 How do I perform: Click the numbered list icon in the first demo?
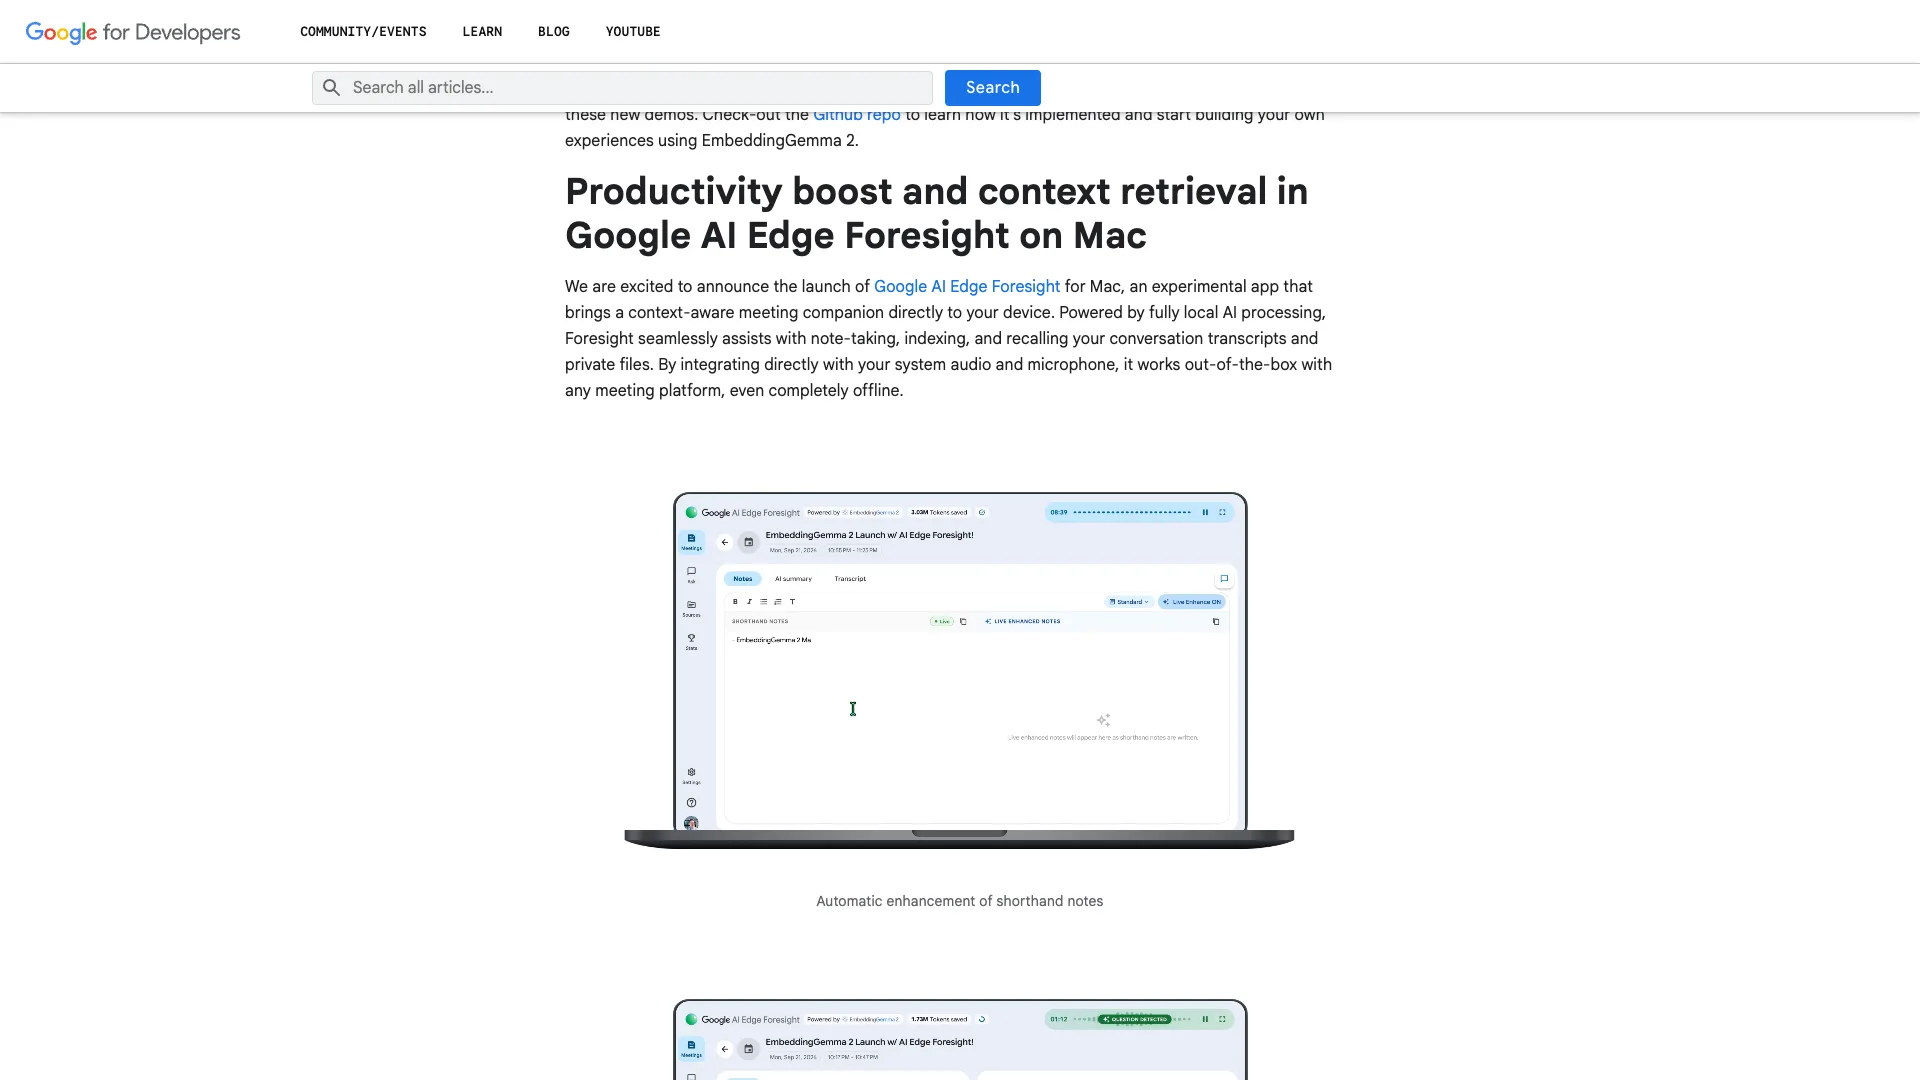click(x=778, y=602)
